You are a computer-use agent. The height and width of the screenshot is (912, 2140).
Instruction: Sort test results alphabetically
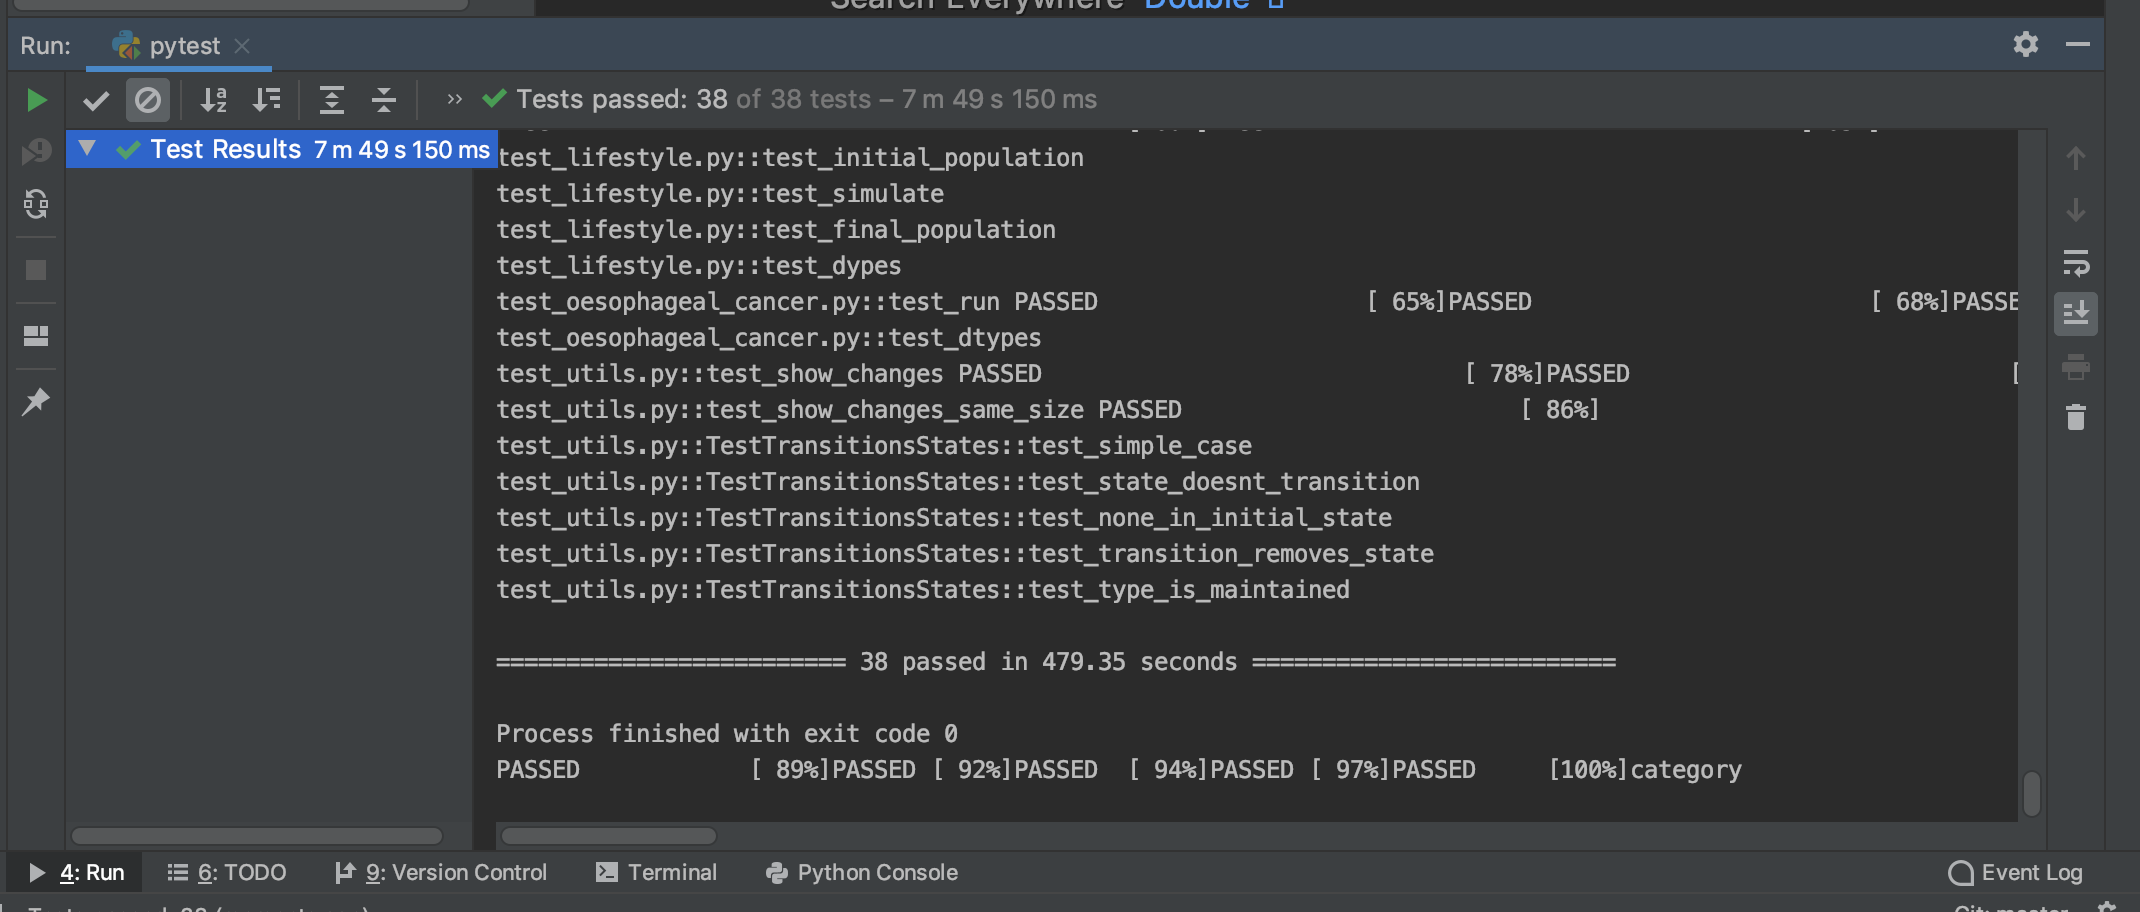[213, 100]
